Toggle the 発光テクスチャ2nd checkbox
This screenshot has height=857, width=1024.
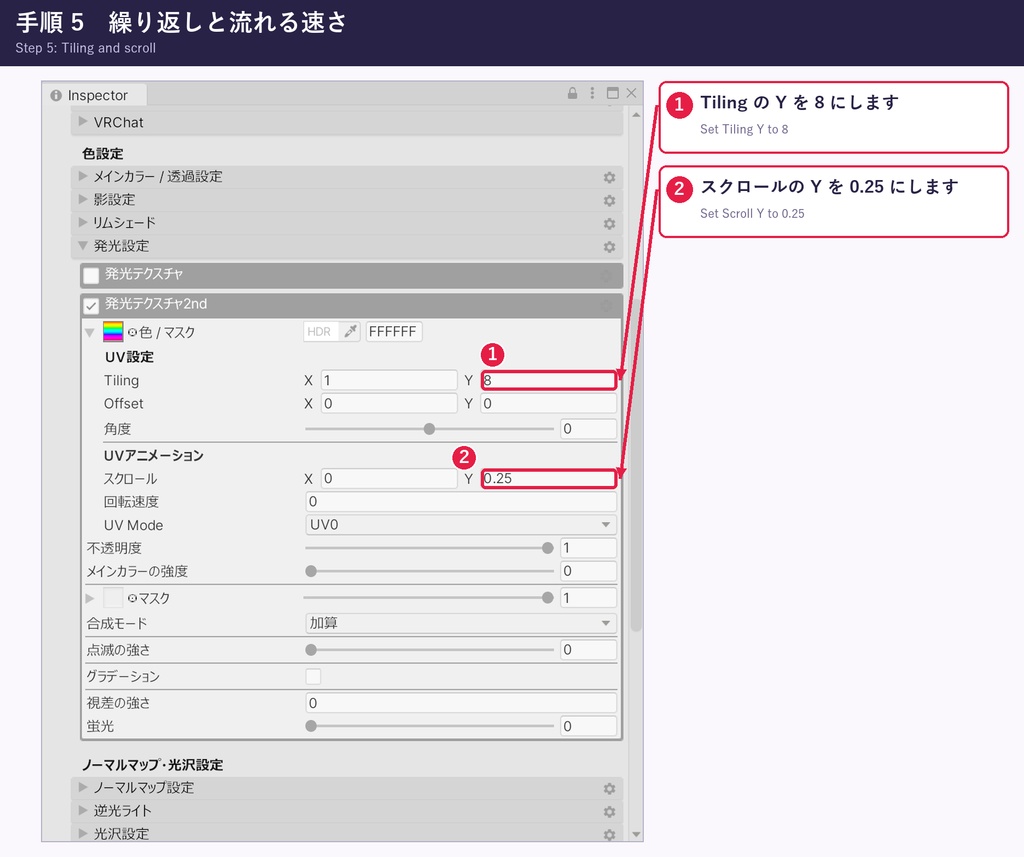91,305
